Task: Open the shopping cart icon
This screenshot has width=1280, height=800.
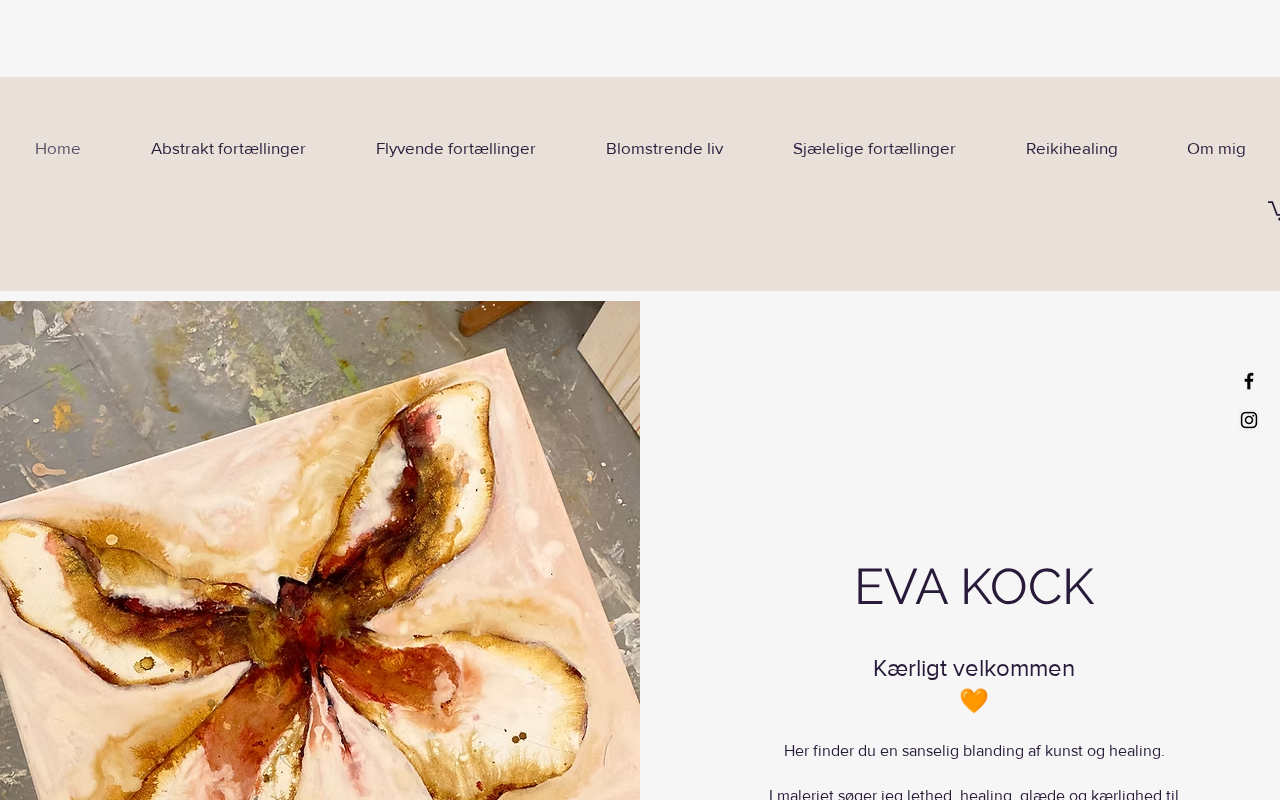Action: pyautogui.click(x=1274, y=209)
